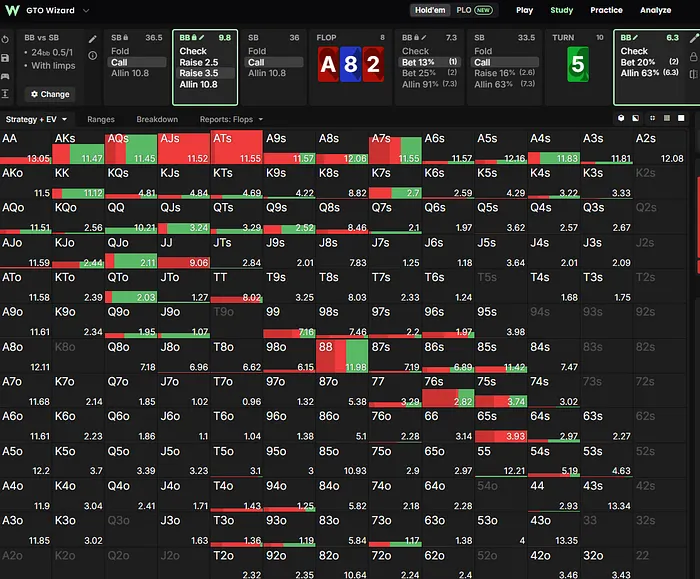Click the collapse height icon in left sidebar
The height and width of the screenshot is (579, 700).
[5, 93]
